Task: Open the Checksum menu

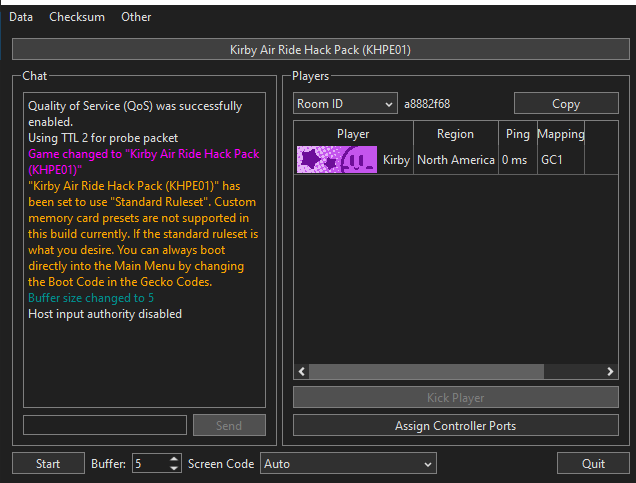Action: 77,17
